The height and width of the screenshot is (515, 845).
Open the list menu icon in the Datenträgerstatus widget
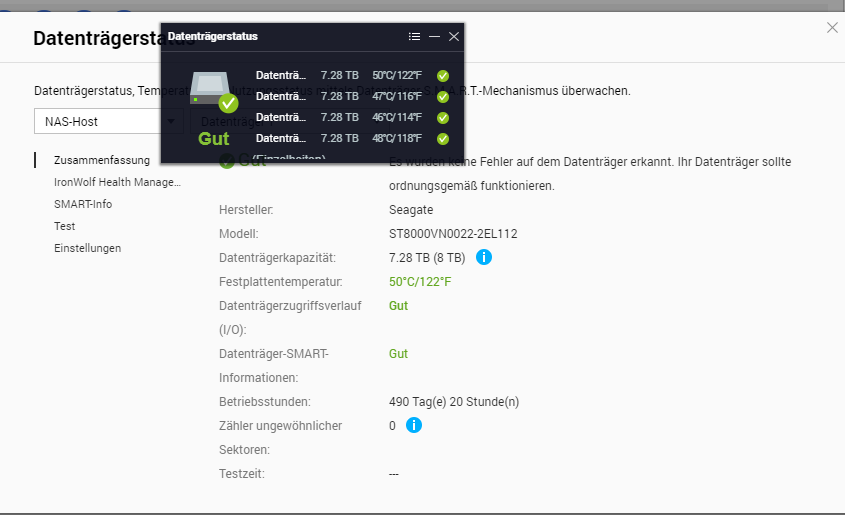pyautogui.click(x=414, y=37)
